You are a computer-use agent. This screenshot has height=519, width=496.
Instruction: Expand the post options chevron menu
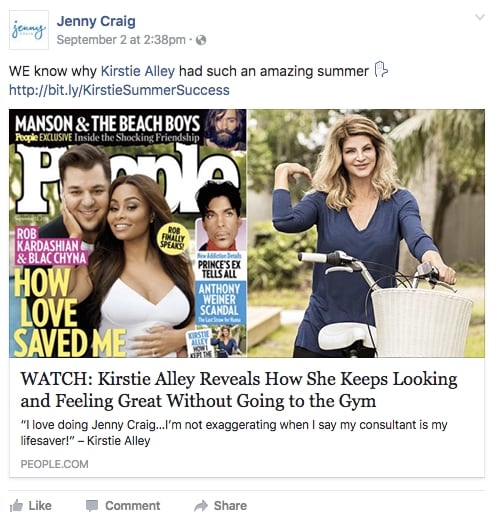point(480,17)
